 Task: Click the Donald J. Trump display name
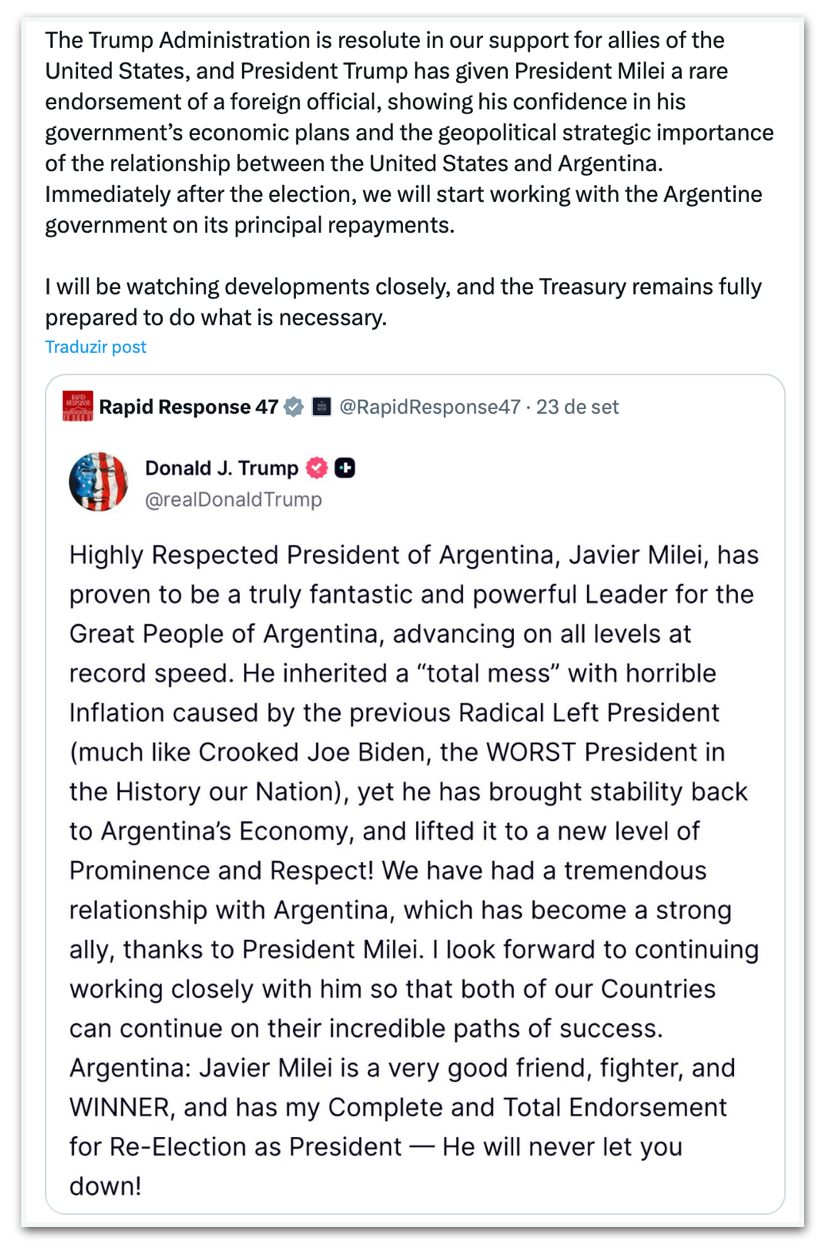pos(221,468)
